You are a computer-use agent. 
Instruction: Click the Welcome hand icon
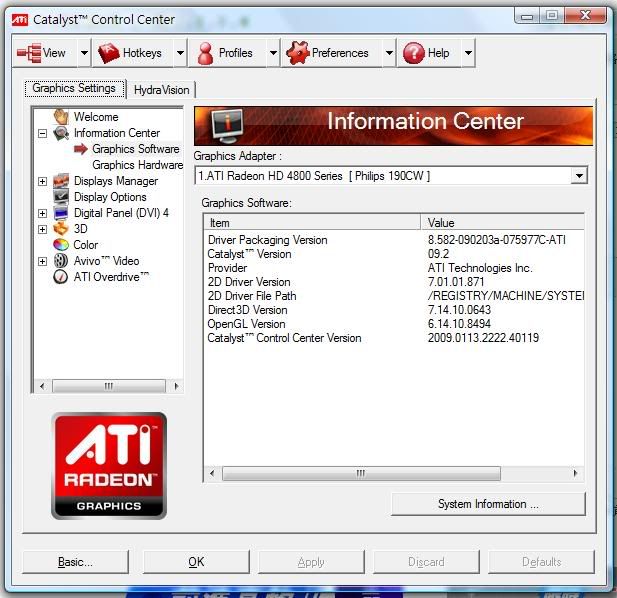click(x=61, y=116)
